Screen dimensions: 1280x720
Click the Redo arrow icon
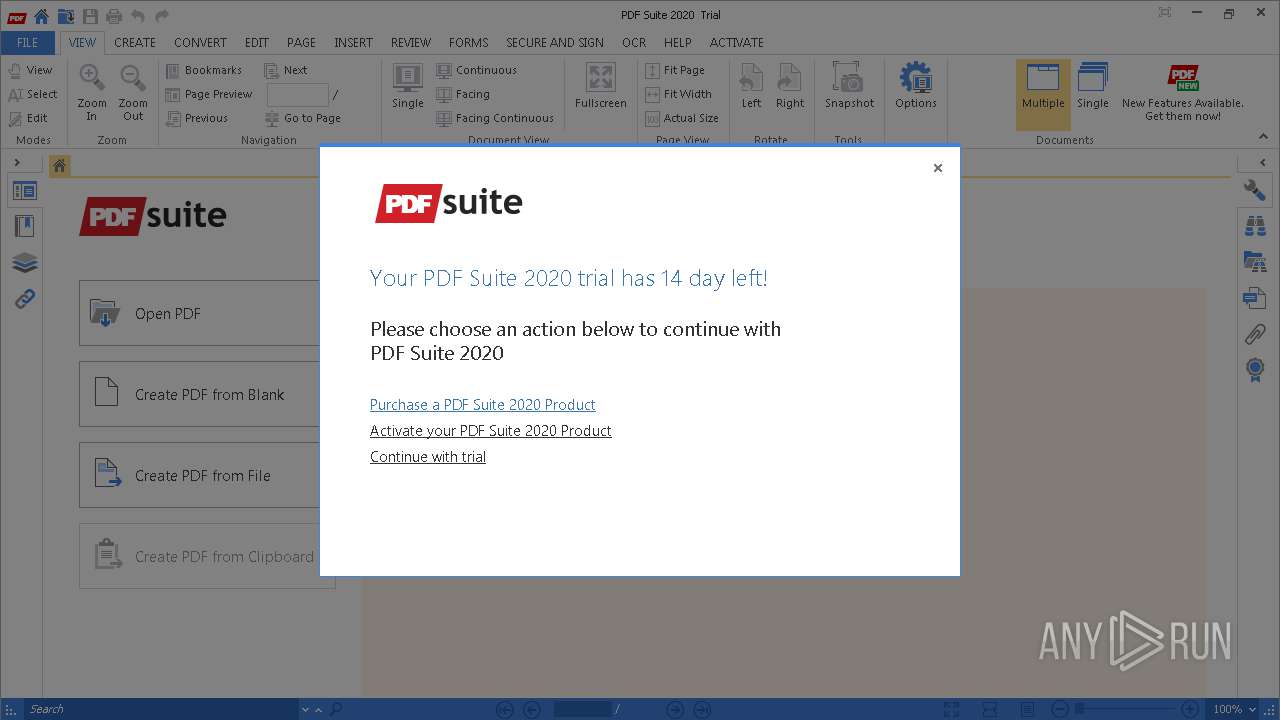pos(162,16)
